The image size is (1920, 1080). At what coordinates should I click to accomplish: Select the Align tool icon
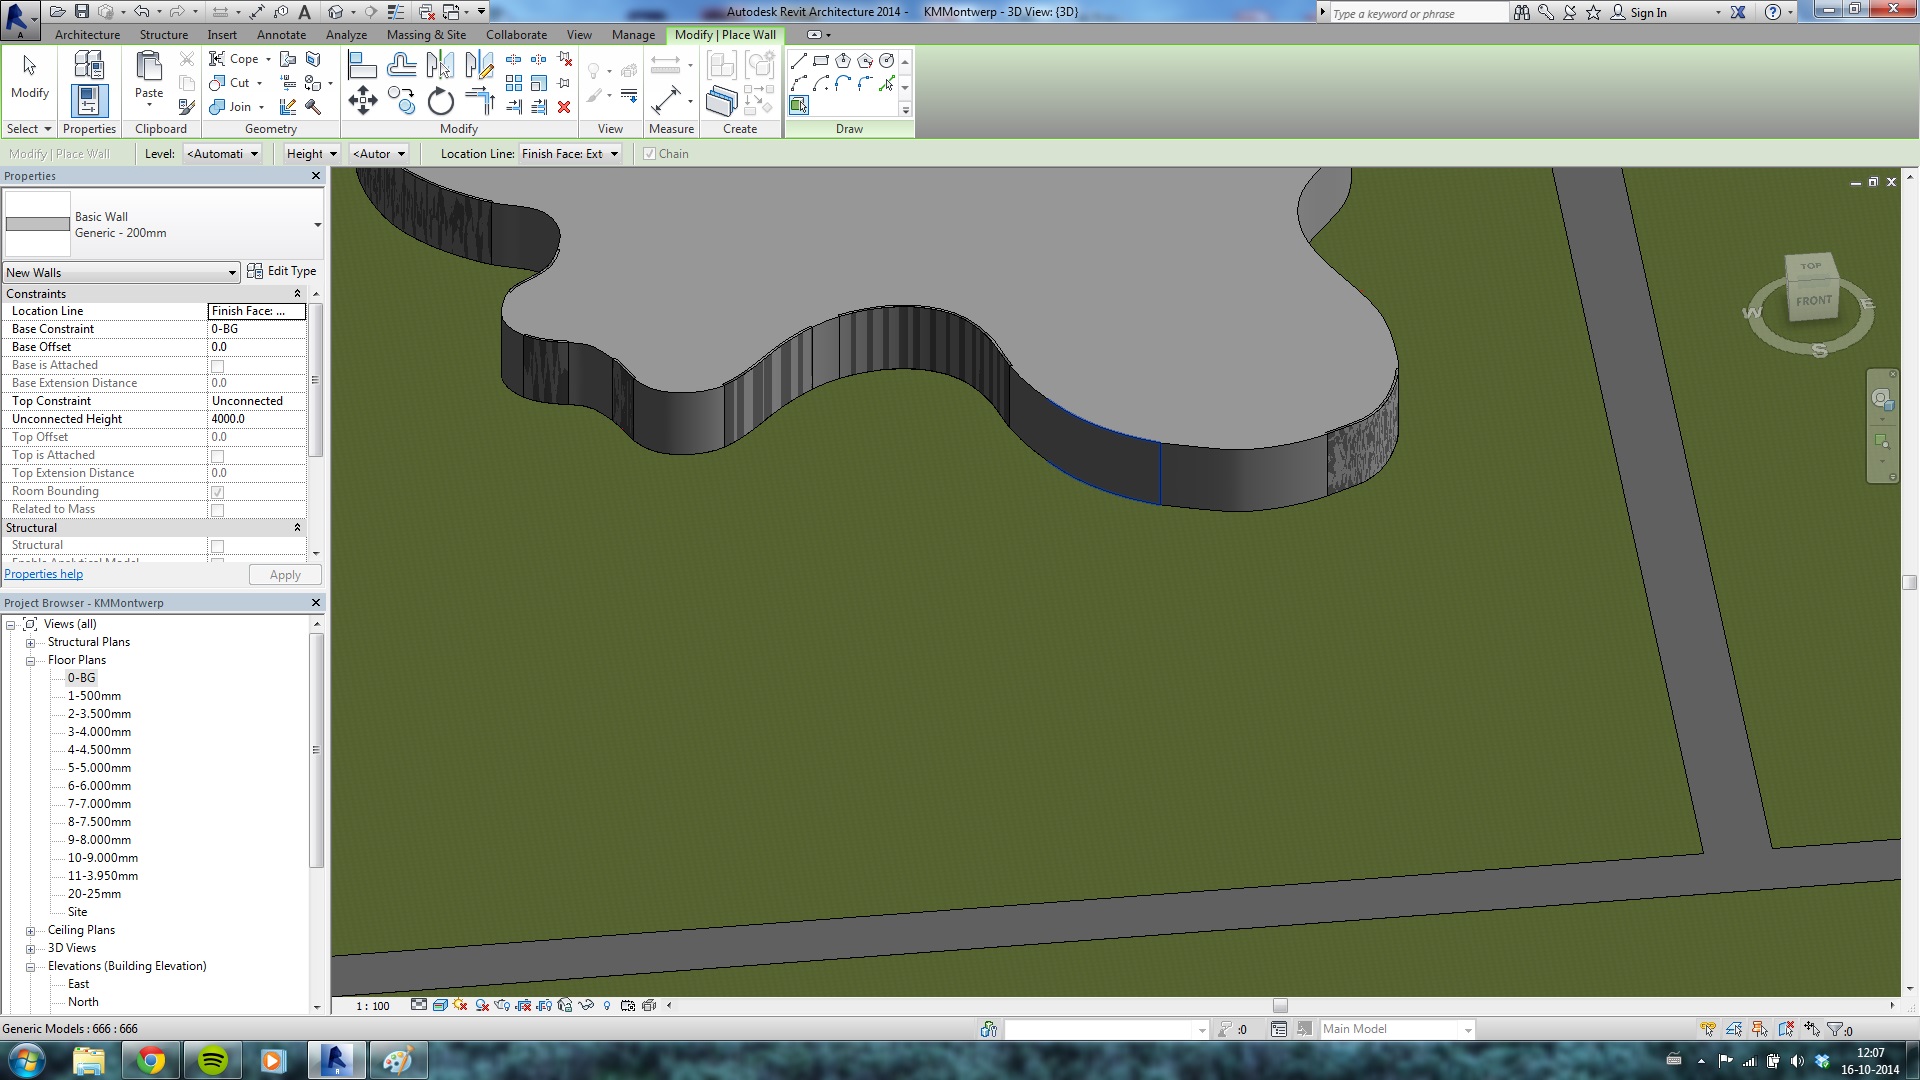click(x=362, y=66)
